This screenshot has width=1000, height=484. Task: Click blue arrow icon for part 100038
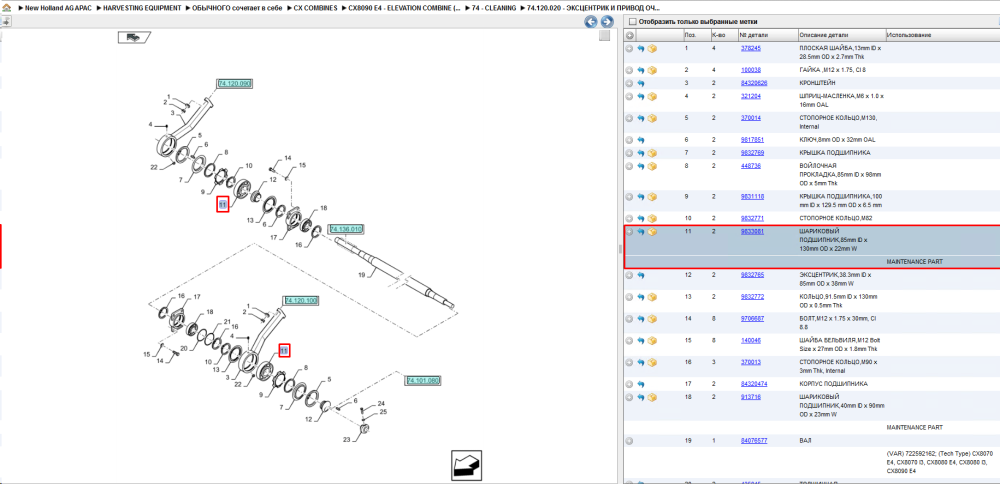coord(641,70)
